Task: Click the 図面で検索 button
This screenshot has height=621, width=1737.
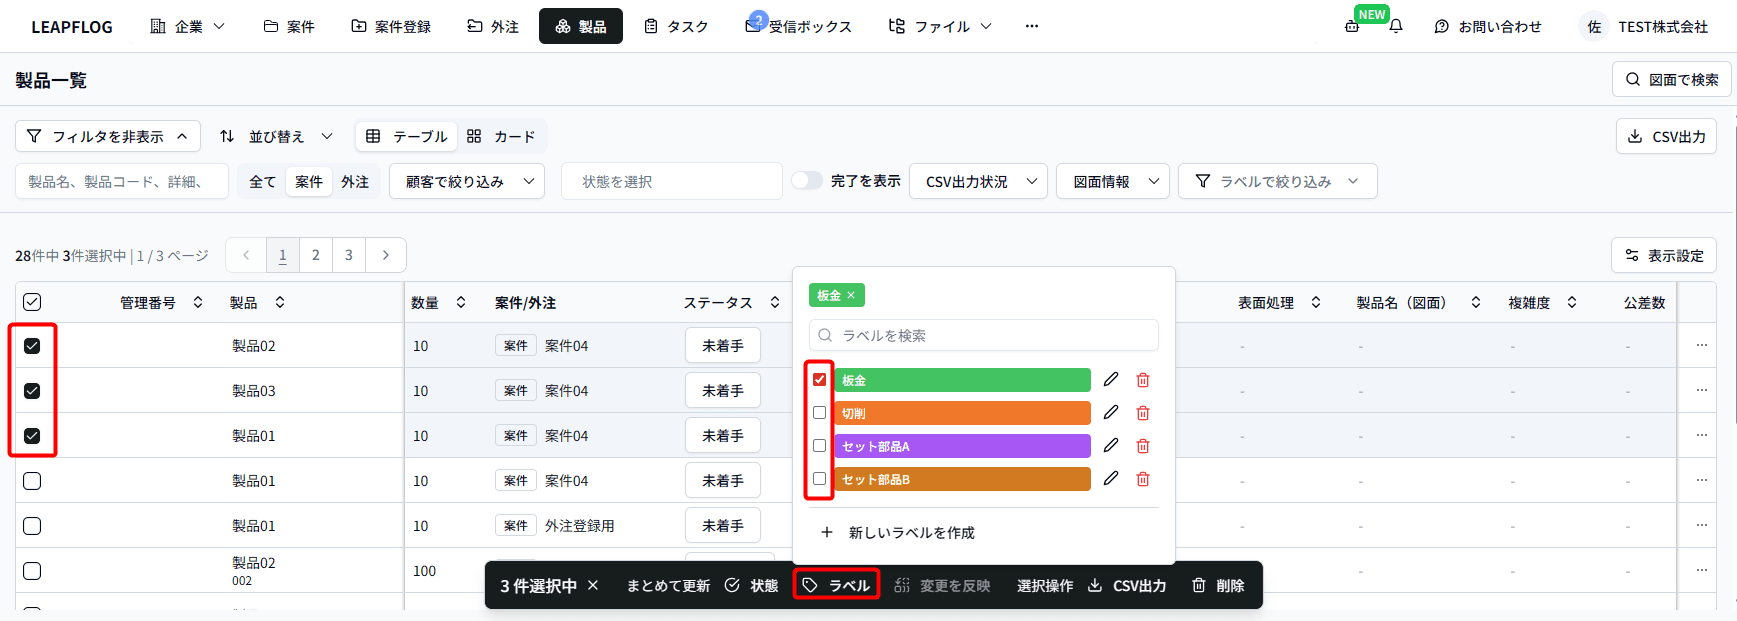Action: tap(1672, 79)
